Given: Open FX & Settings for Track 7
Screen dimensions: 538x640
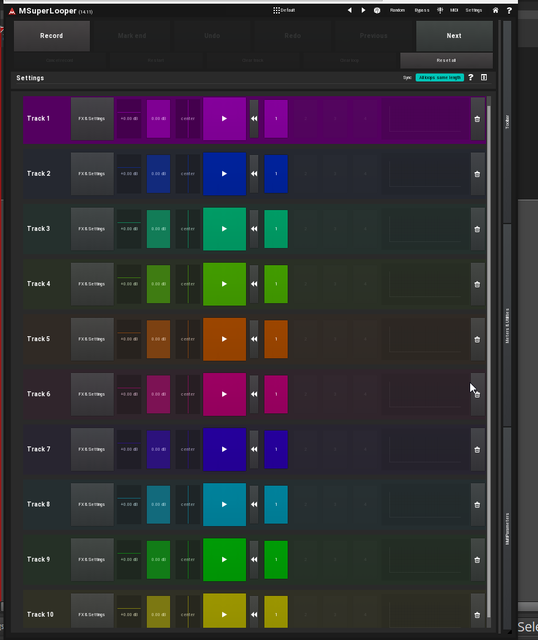Looking at the screenshot, I should 92,449.
